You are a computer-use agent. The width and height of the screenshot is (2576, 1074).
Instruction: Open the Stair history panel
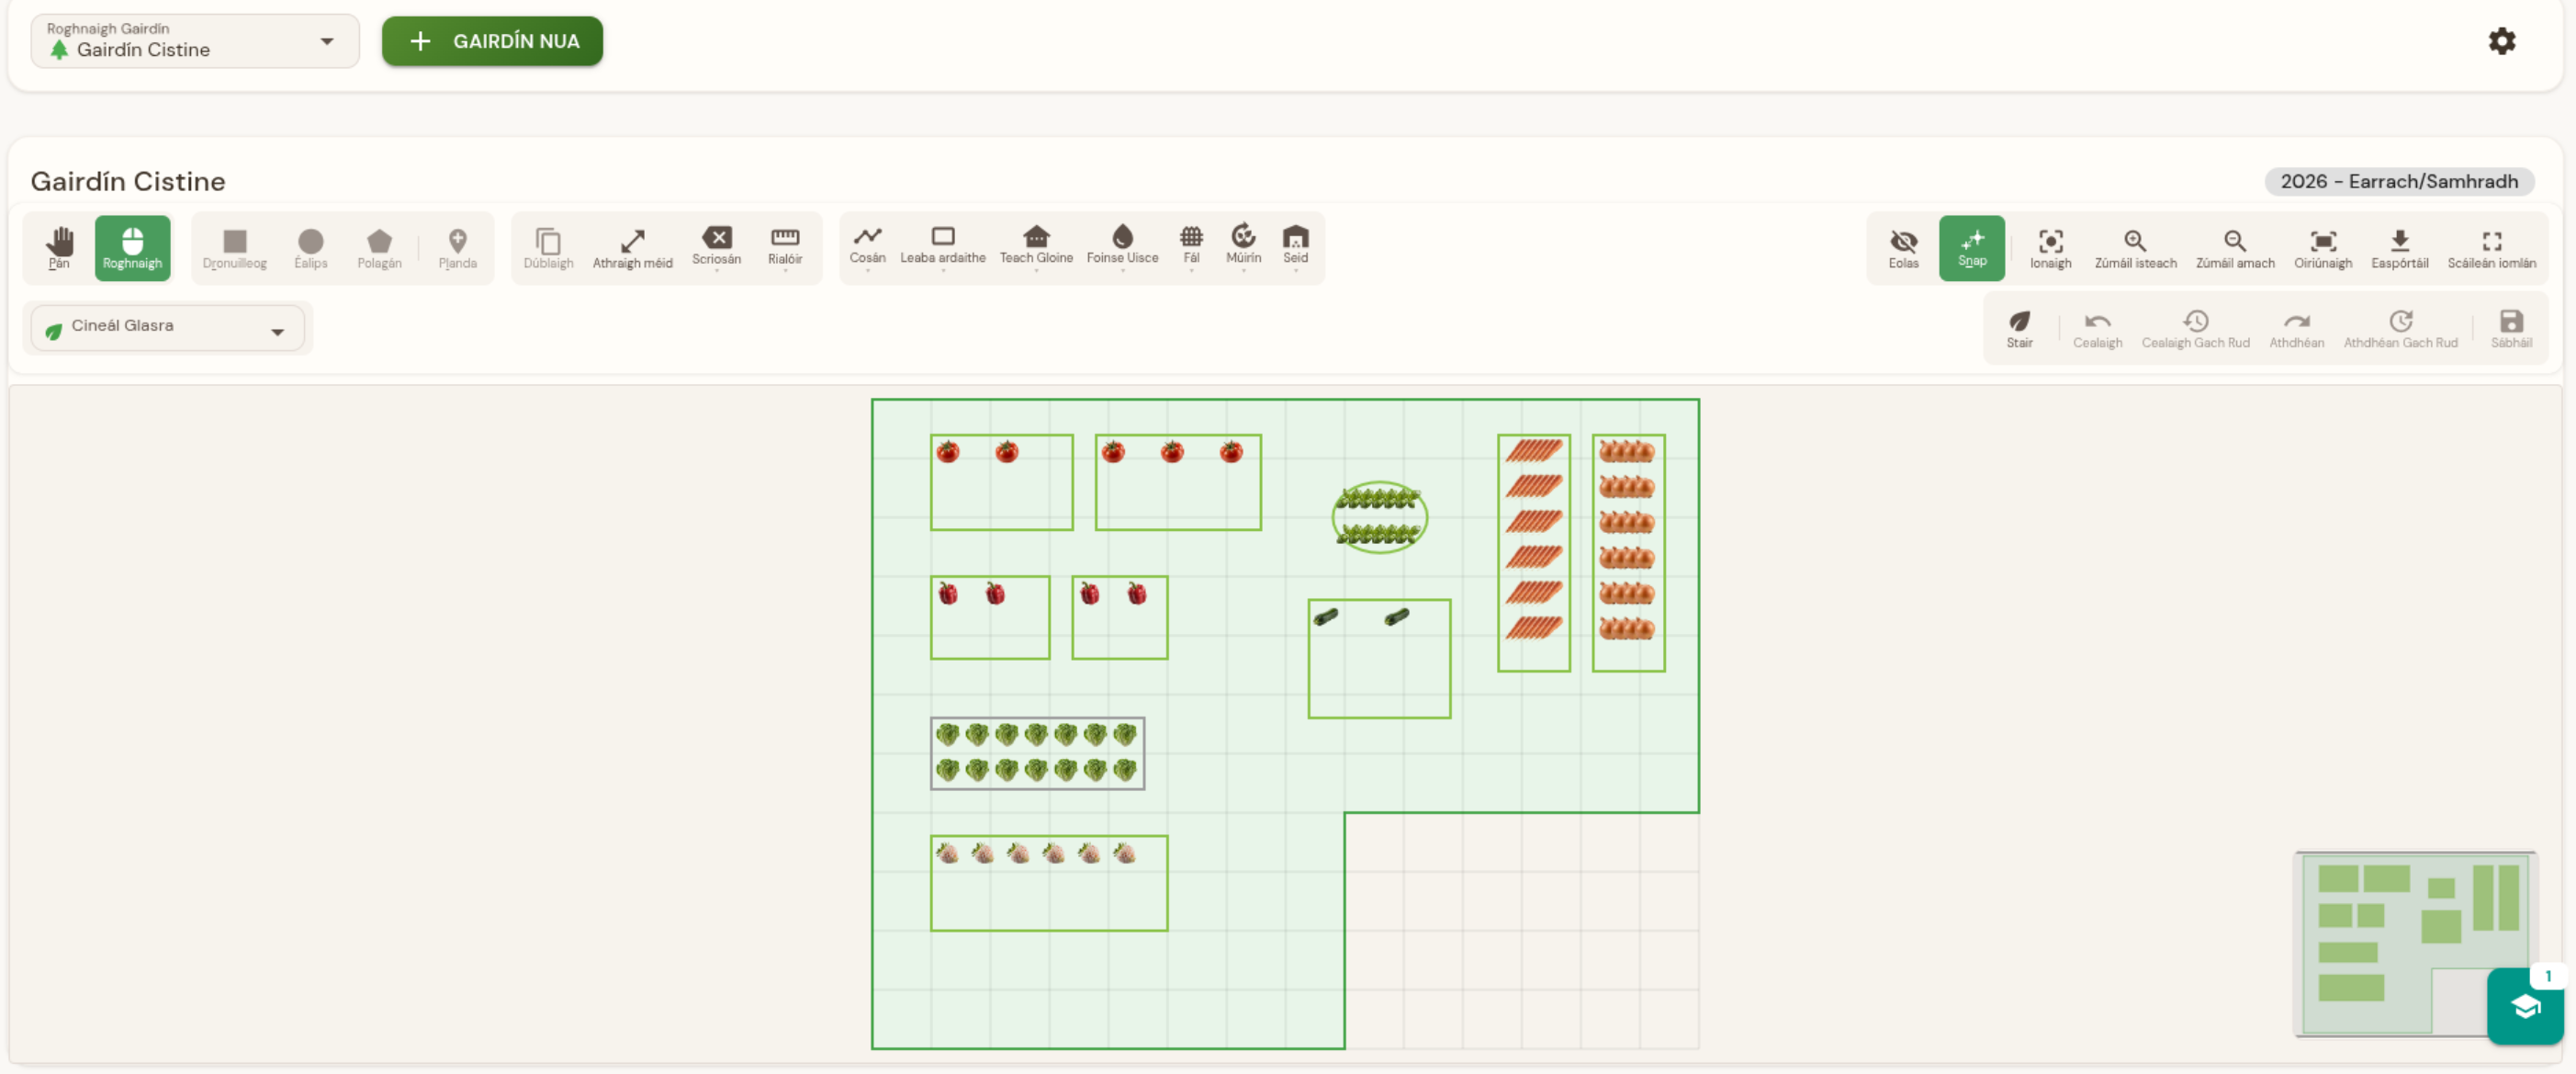pyautogui.click(x=2019, y=328)
